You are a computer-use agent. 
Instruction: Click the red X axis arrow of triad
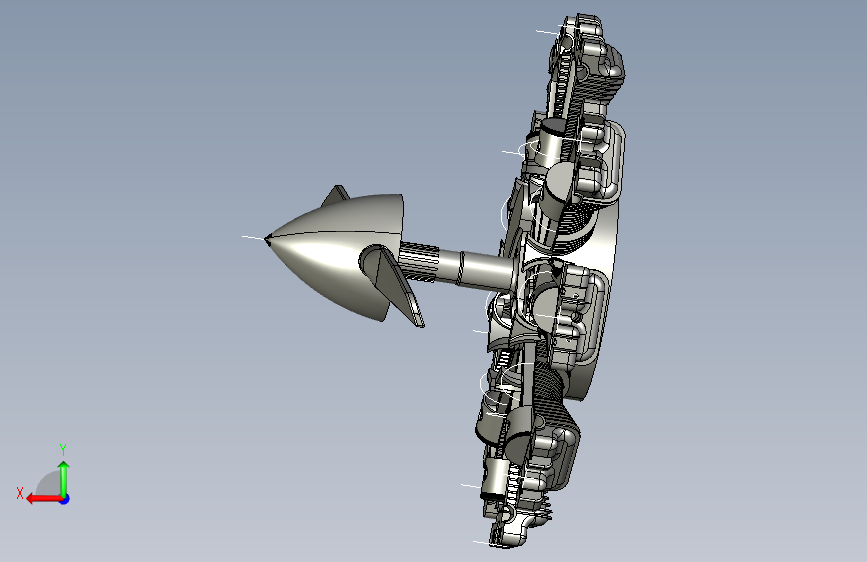click(44, 499)
